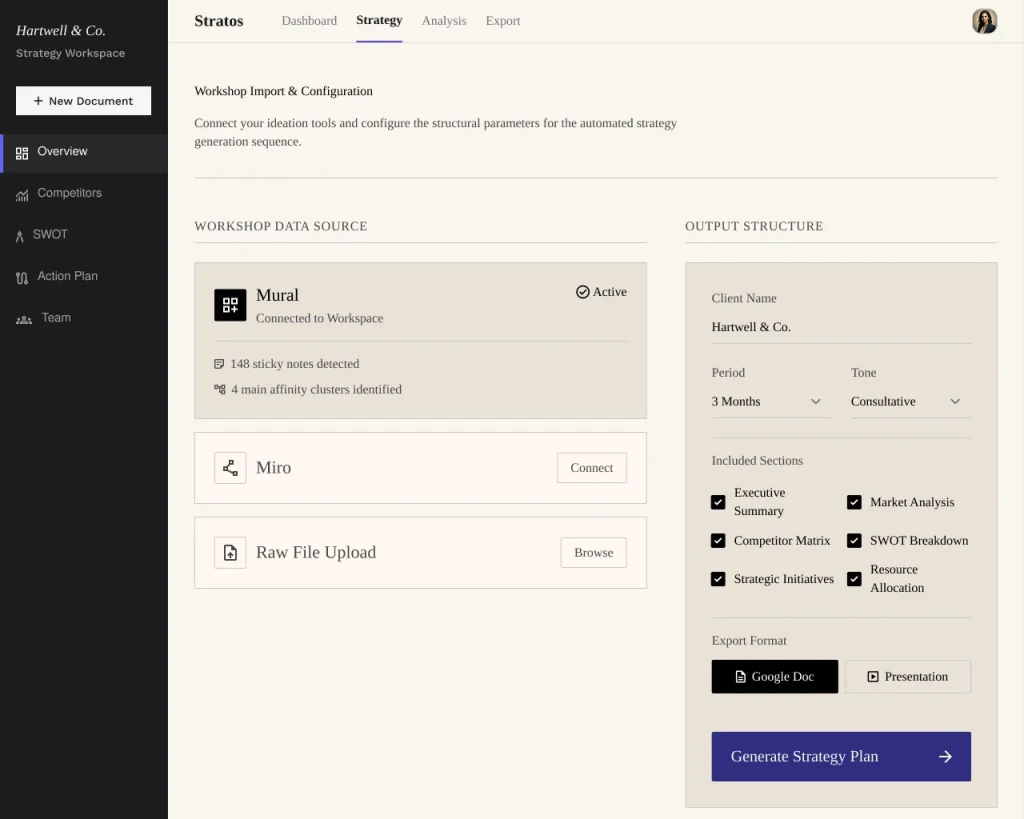Click the 'Included Sections' label
This screenshot has height=819, width=1024.
click(x=757, y=460)
